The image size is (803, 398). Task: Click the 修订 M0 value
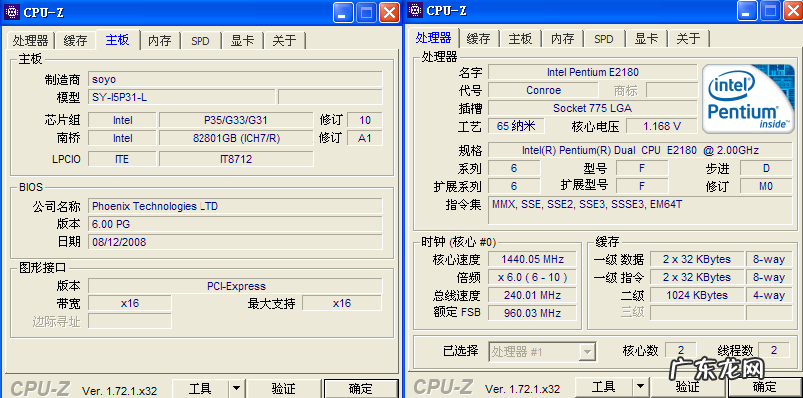[766, 186]
